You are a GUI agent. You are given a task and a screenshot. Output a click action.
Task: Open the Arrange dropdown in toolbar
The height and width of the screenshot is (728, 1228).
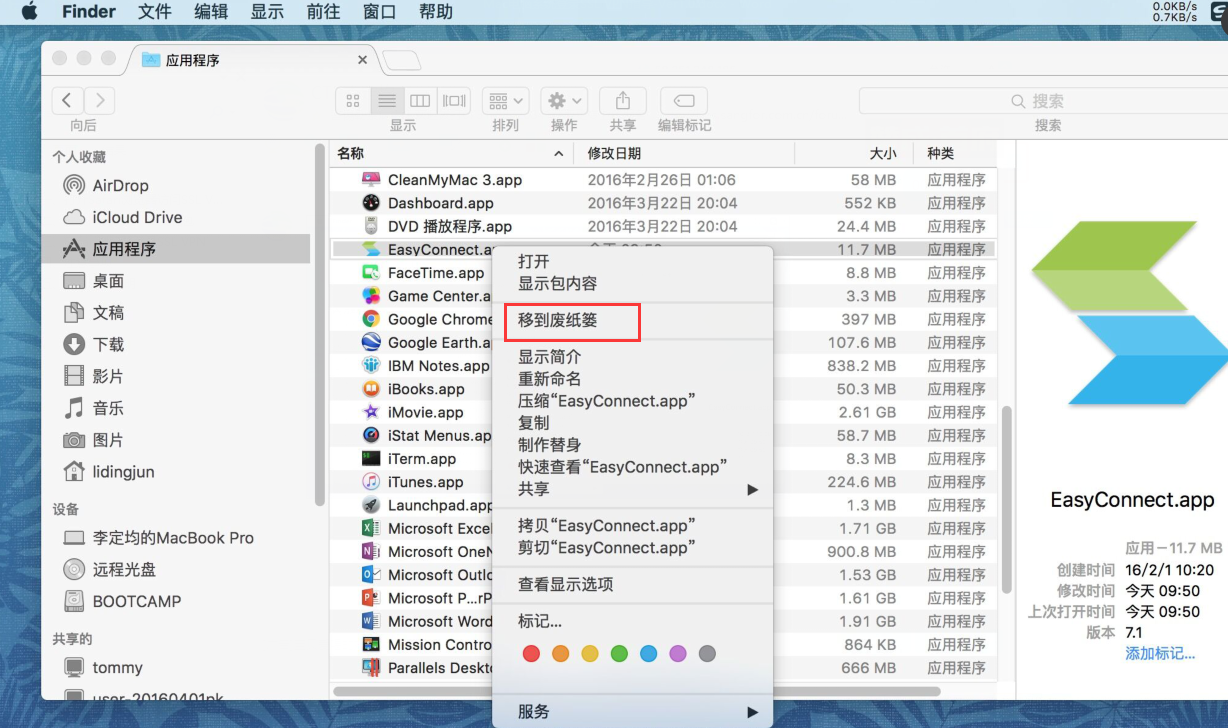point(505,101)
